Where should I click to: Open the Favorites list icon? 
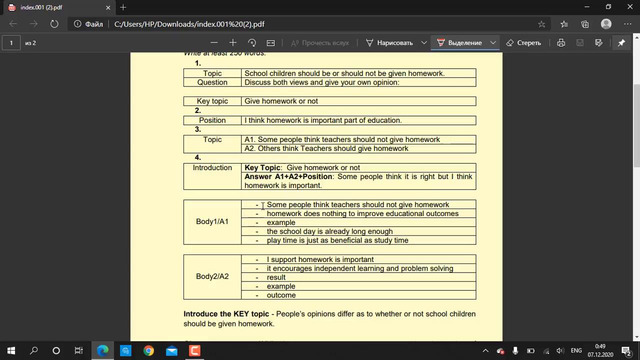(564, 24)
